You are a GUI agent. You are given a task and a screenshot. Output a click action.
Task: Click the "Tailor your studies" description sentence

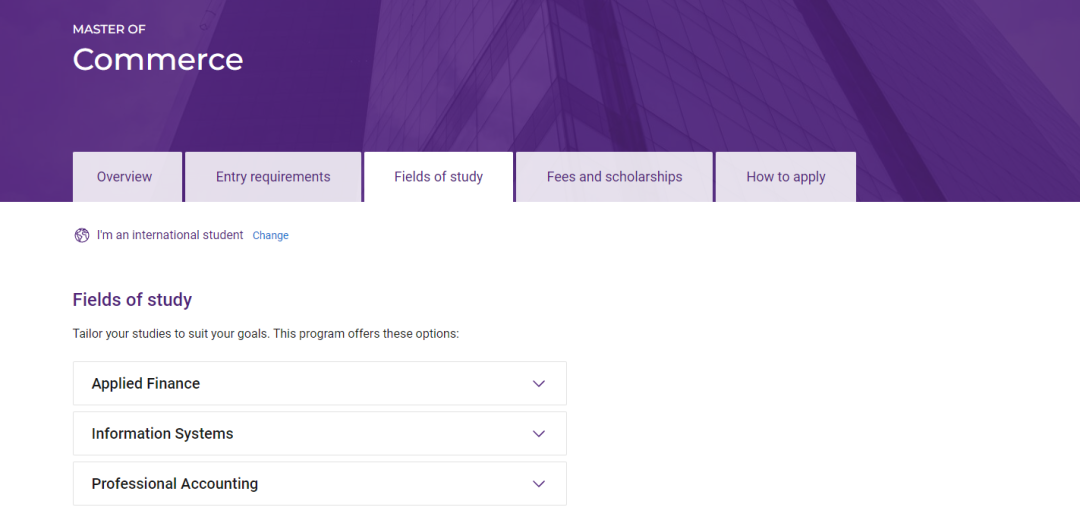point(266,334)
